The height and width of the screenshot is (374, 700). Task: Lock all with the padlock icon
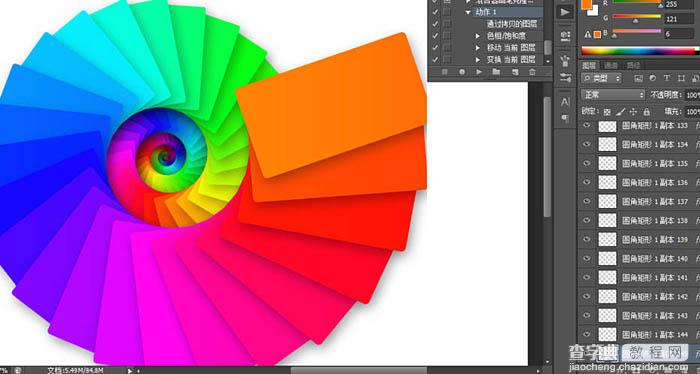pos(646,112)
